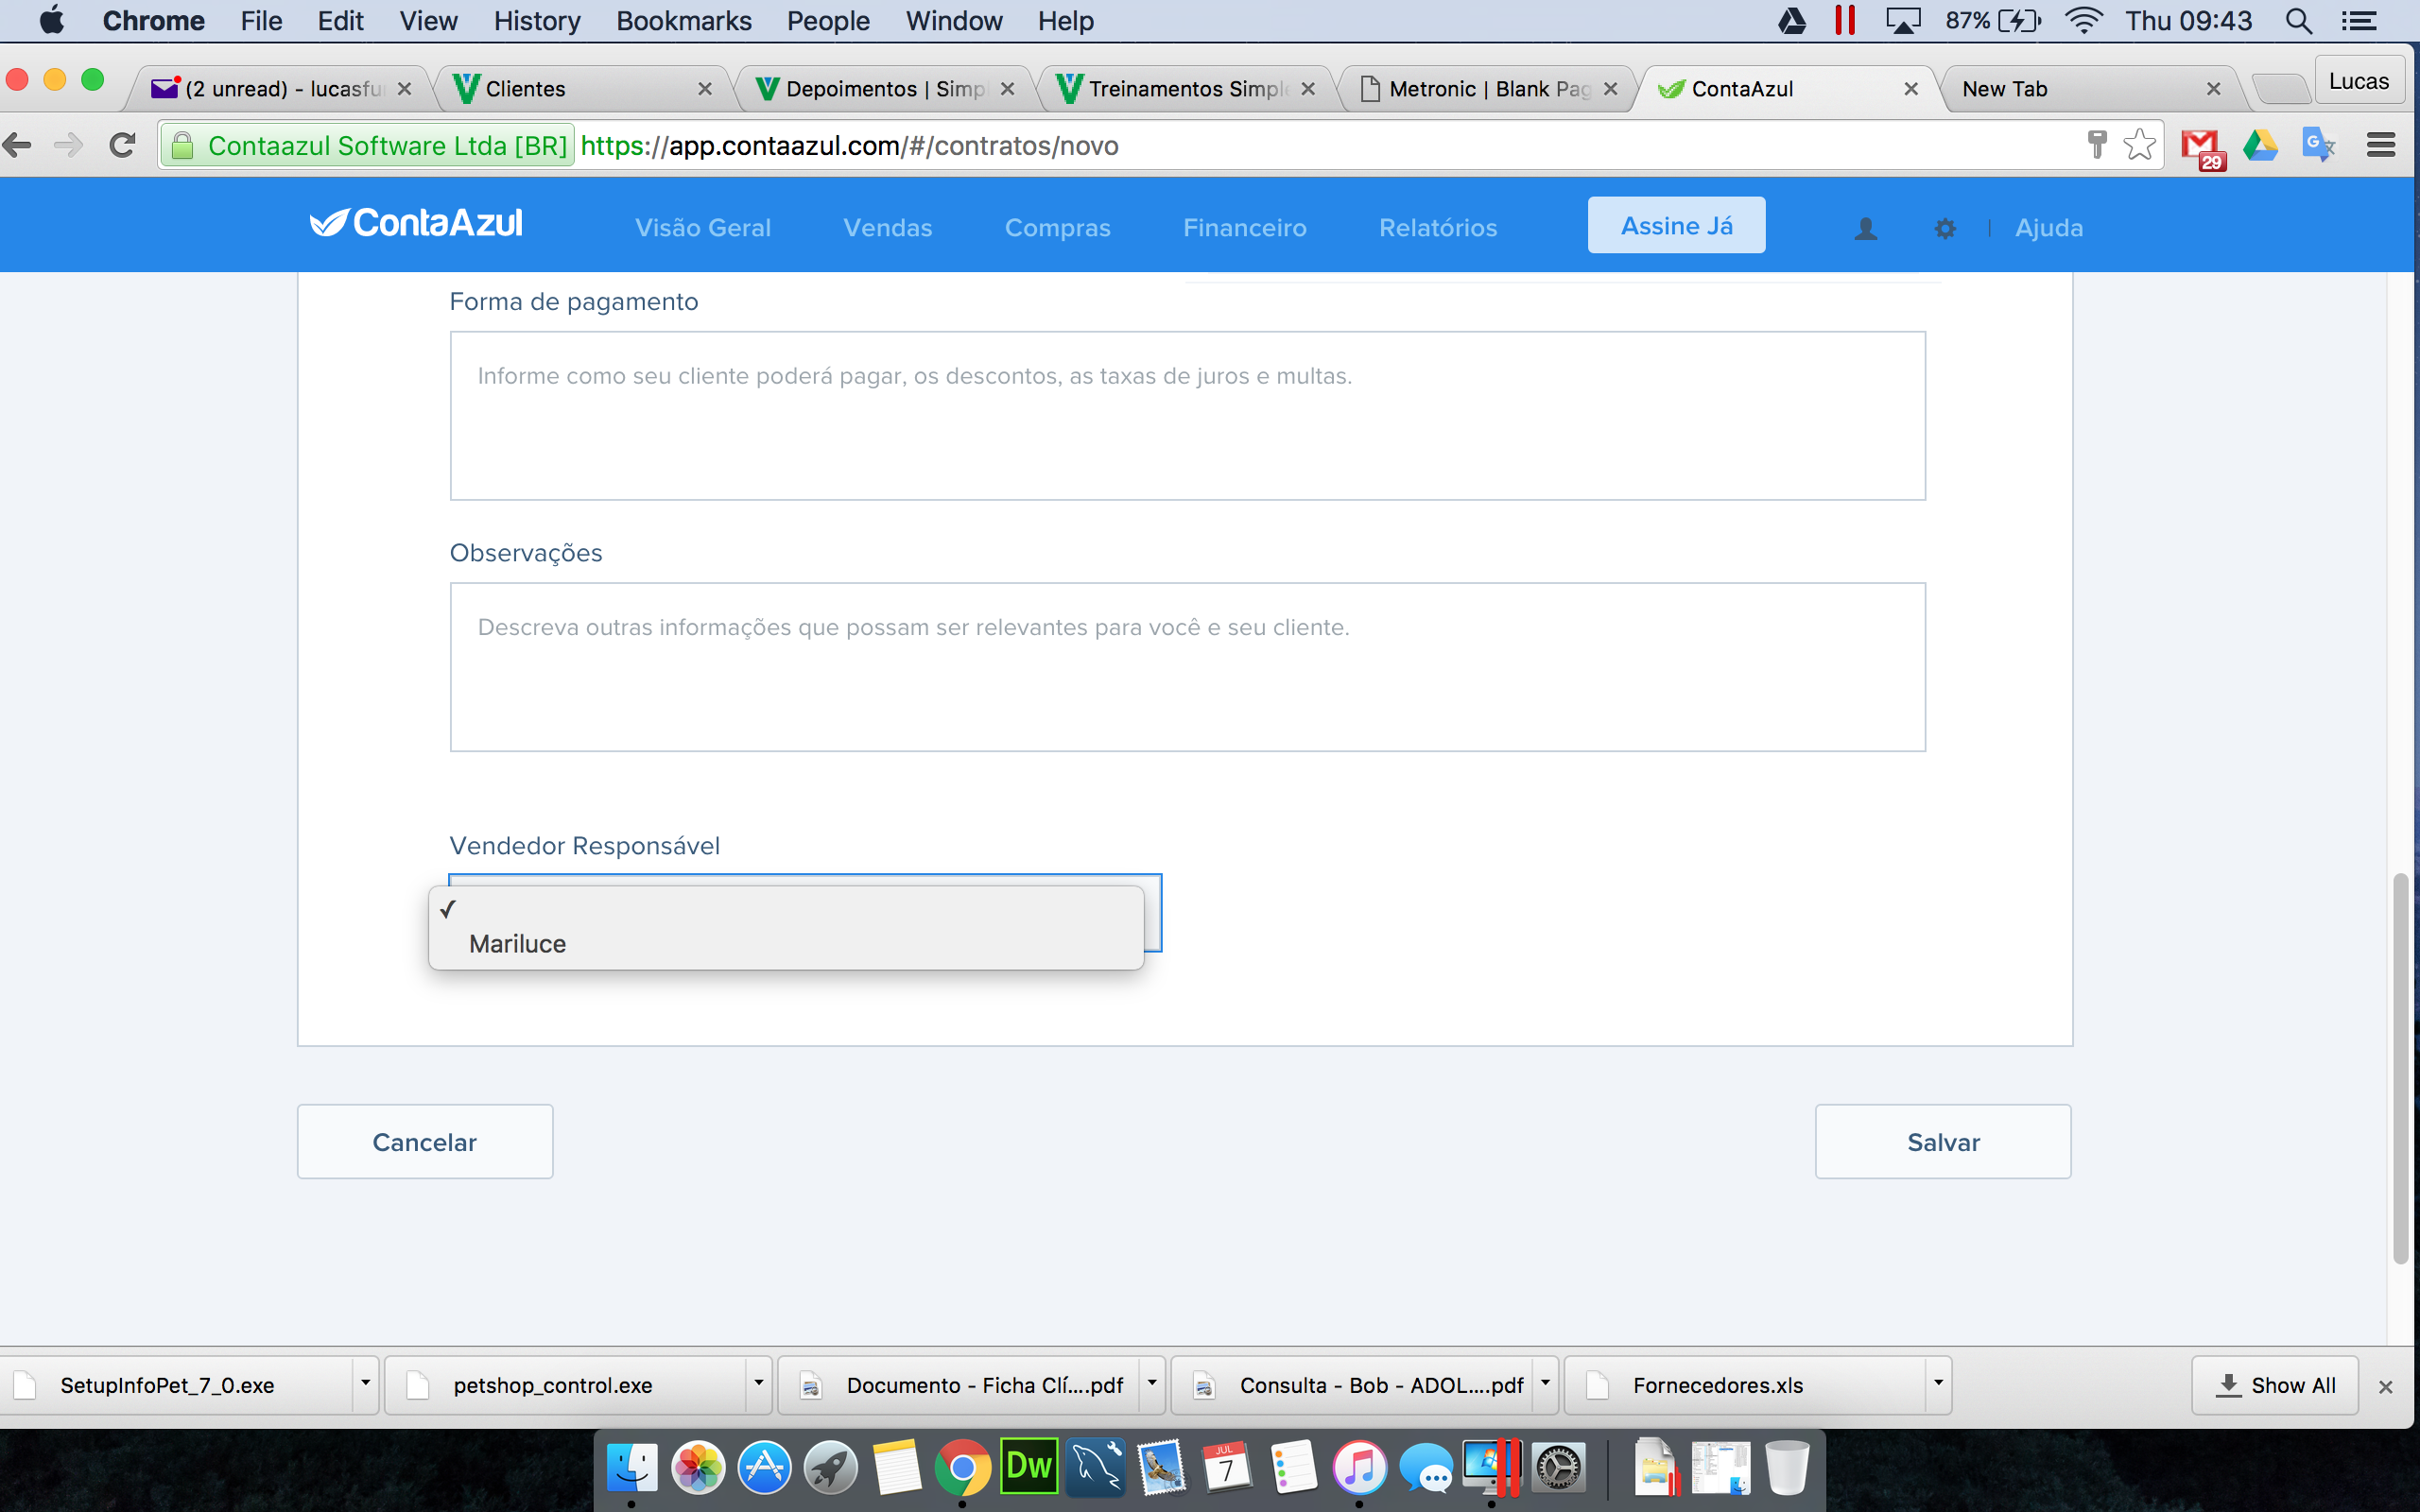Open the settings gear icon in header
This screenshot has width=2420, height=1512.
pos(1944,229)
